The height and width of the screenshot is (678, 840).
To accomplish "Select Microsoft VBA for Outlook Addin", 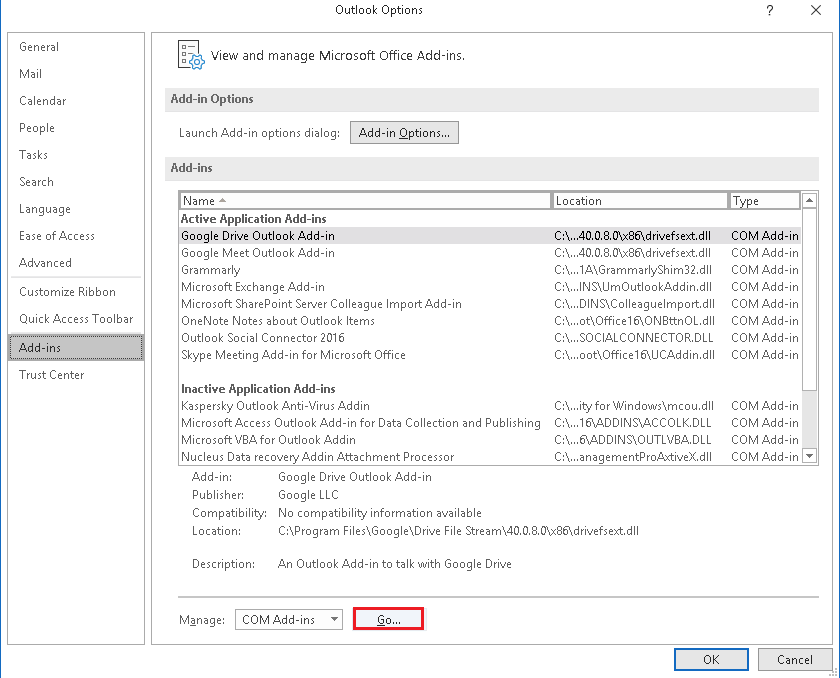I will (x=490, y=440).
